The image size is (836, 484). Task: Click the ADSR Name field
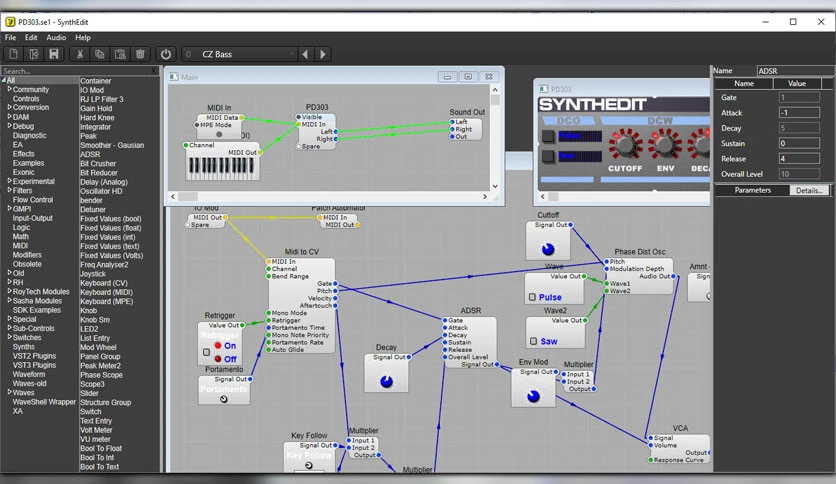(795, 70)
